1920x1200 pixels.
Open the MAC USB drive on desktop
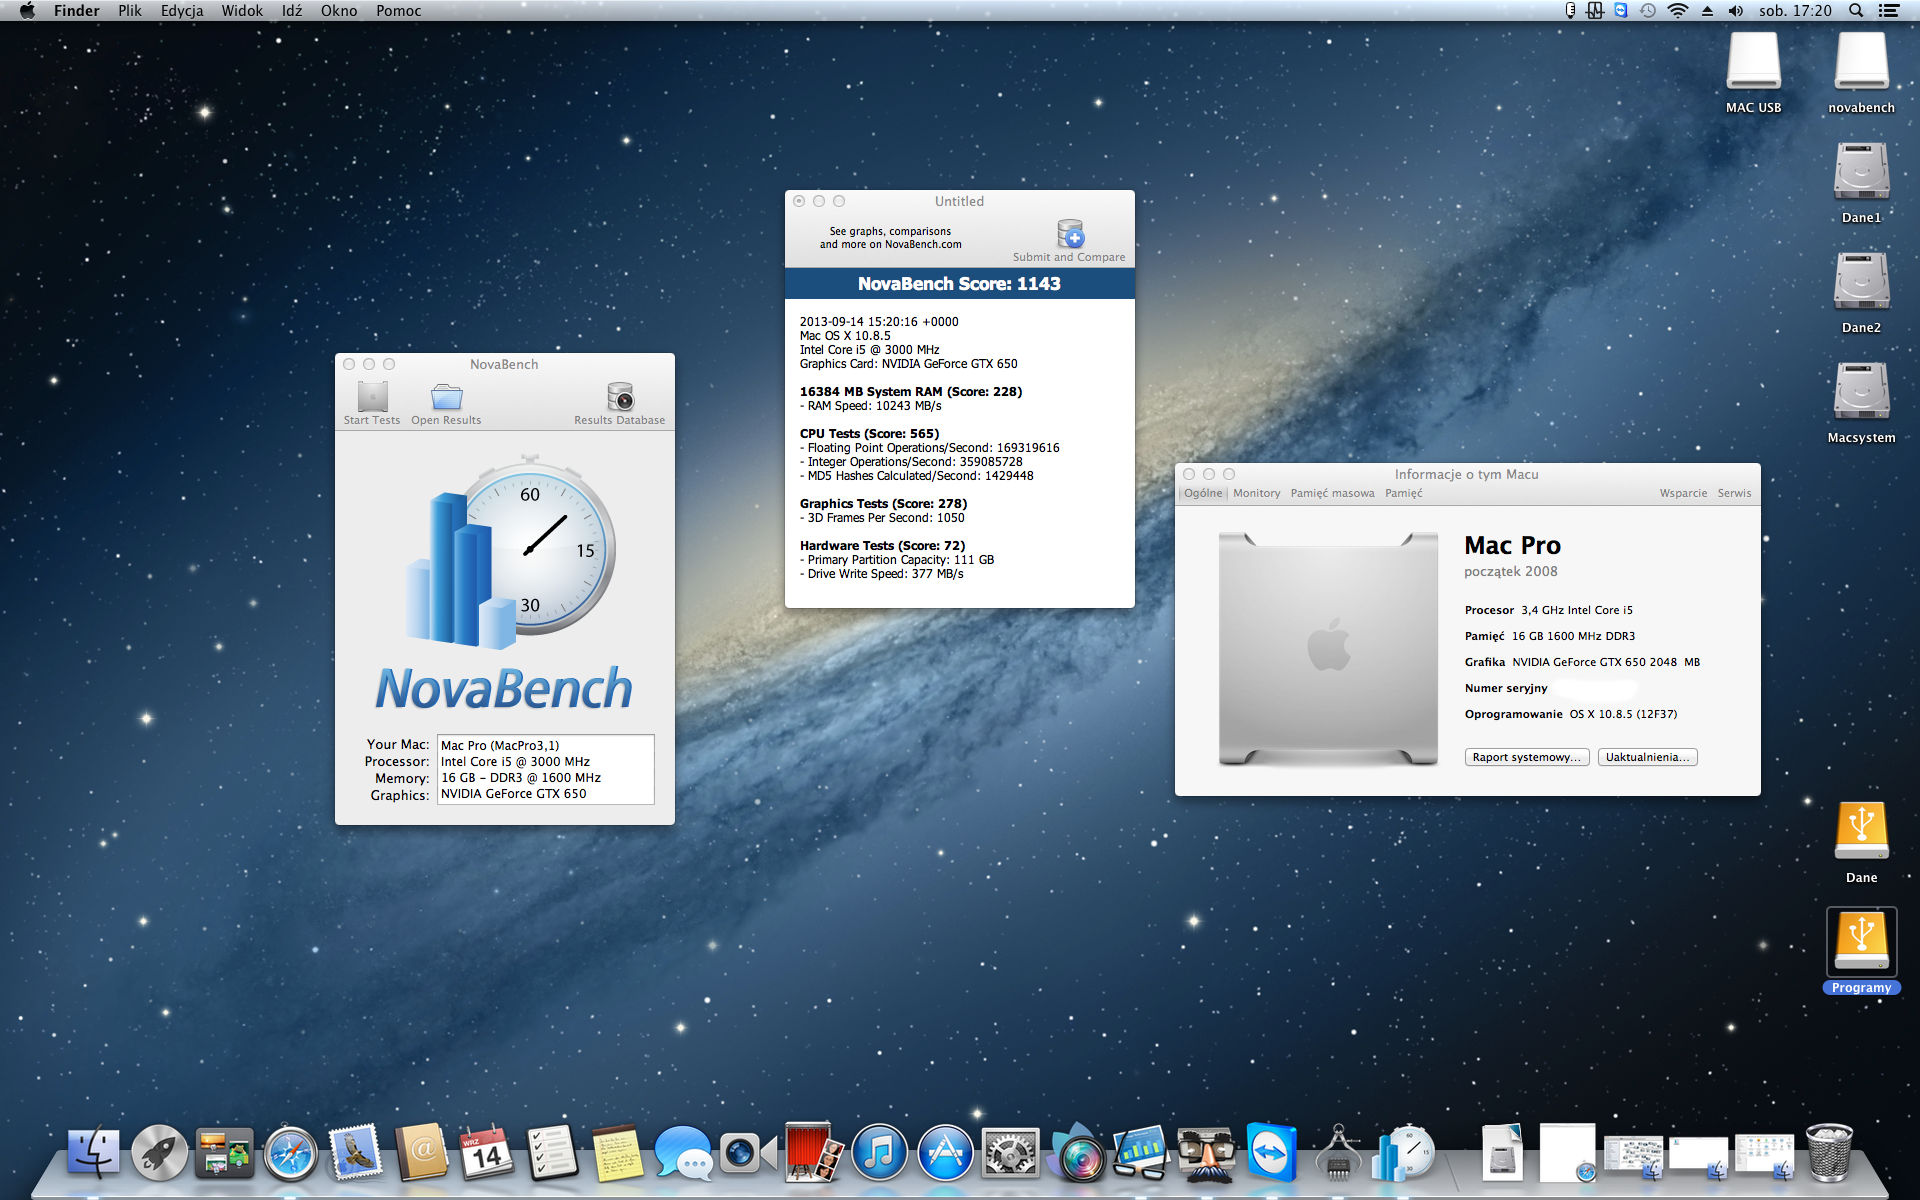(x=1753, y=61)
